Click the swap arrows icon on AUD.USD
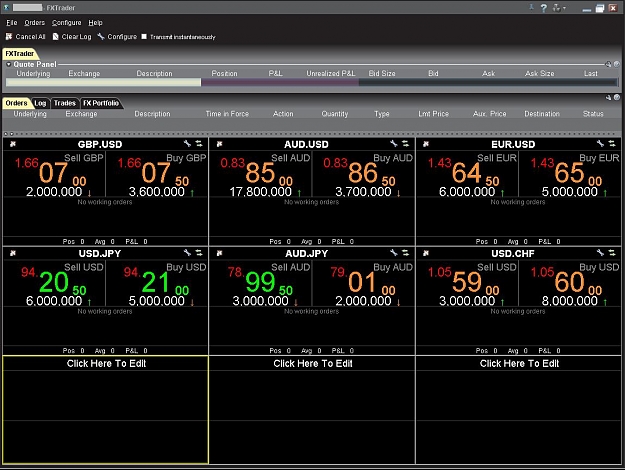 pos(405,144)
